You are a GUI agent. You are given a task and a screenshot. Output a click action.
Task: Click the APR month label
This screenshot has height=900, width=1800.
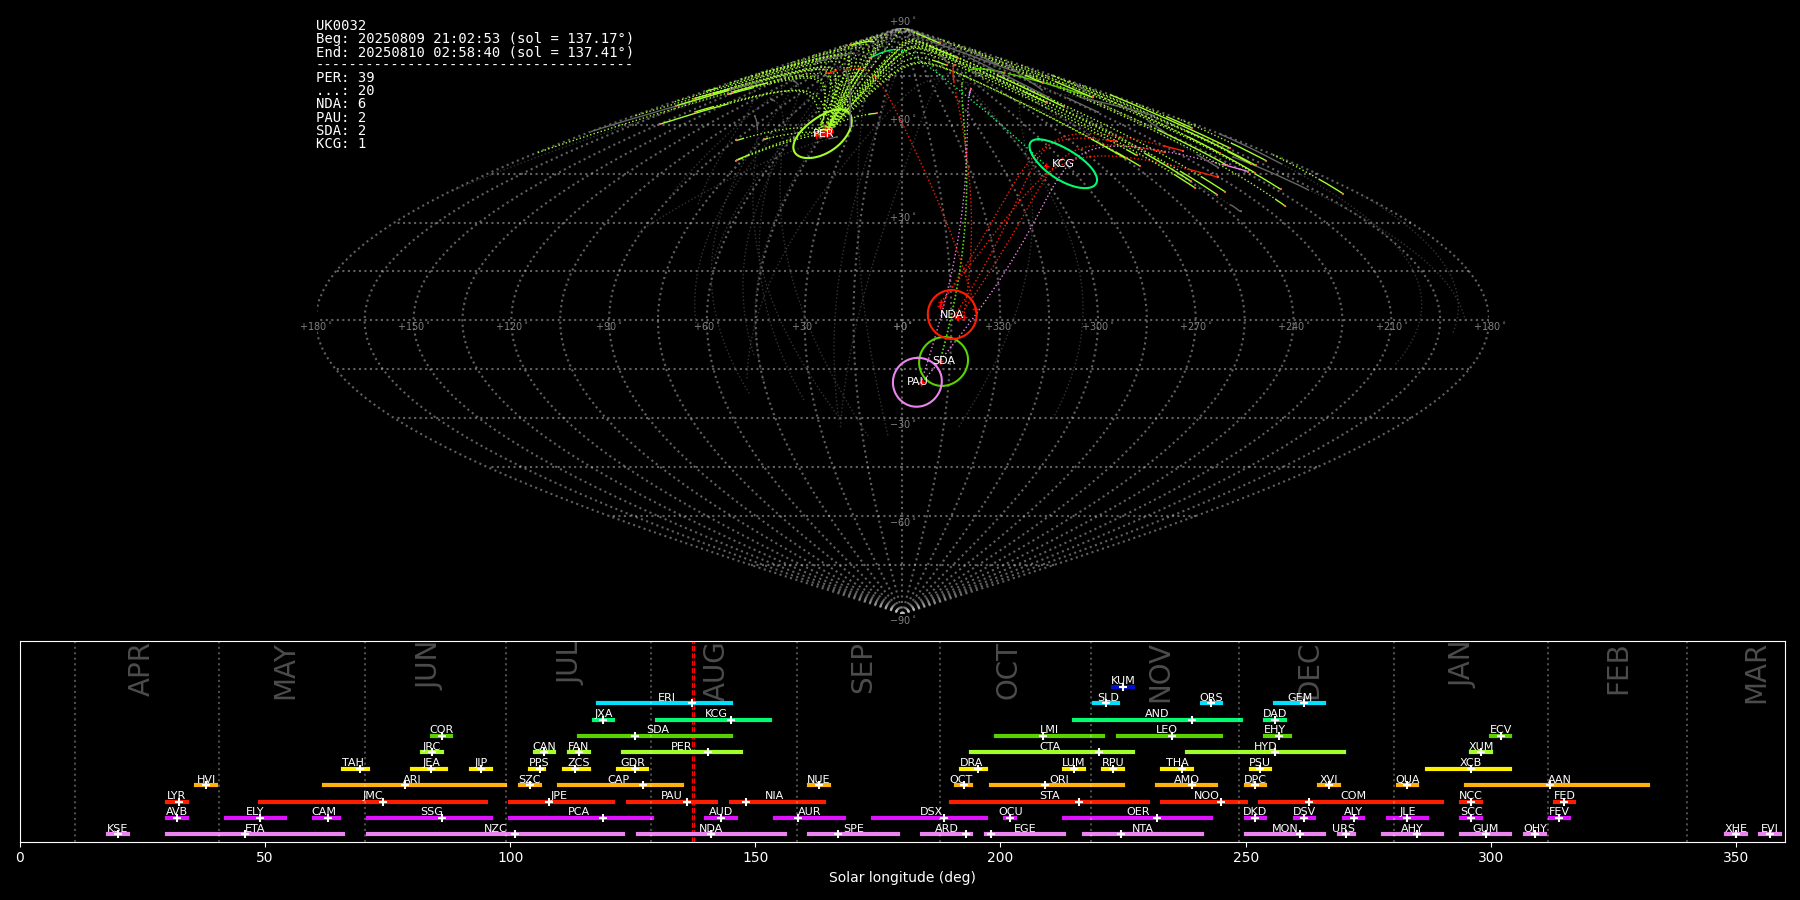coord(139,670)
